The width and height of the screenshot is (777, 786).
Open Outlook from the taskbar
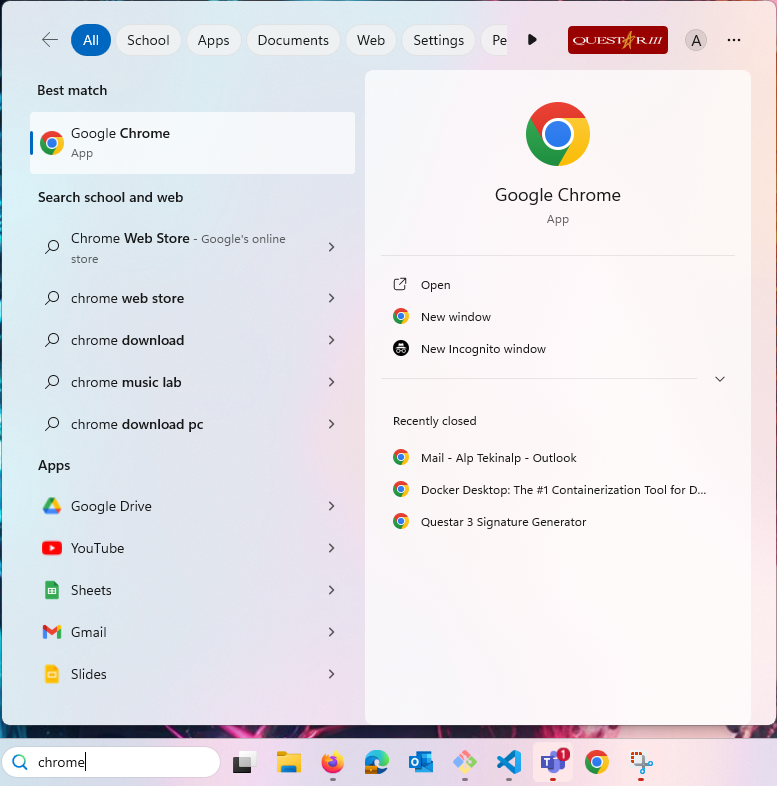click(421, 762)
